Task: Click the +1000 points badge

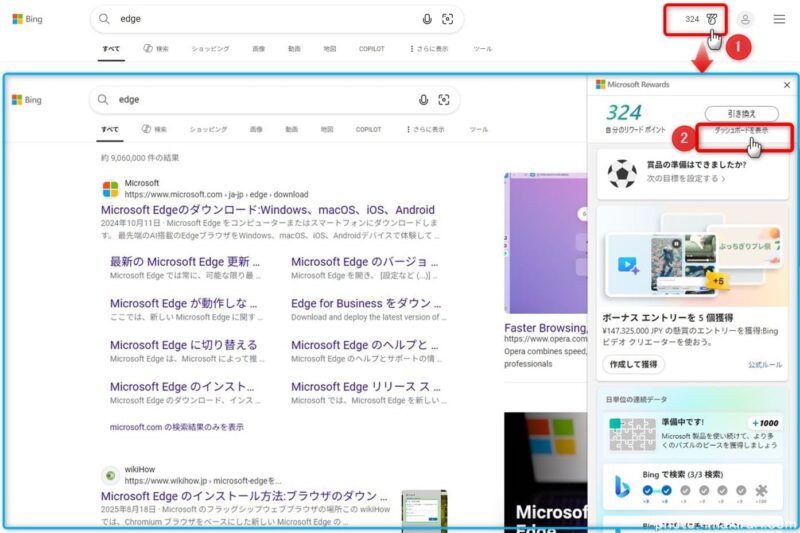Action: (x=765, y=423)
